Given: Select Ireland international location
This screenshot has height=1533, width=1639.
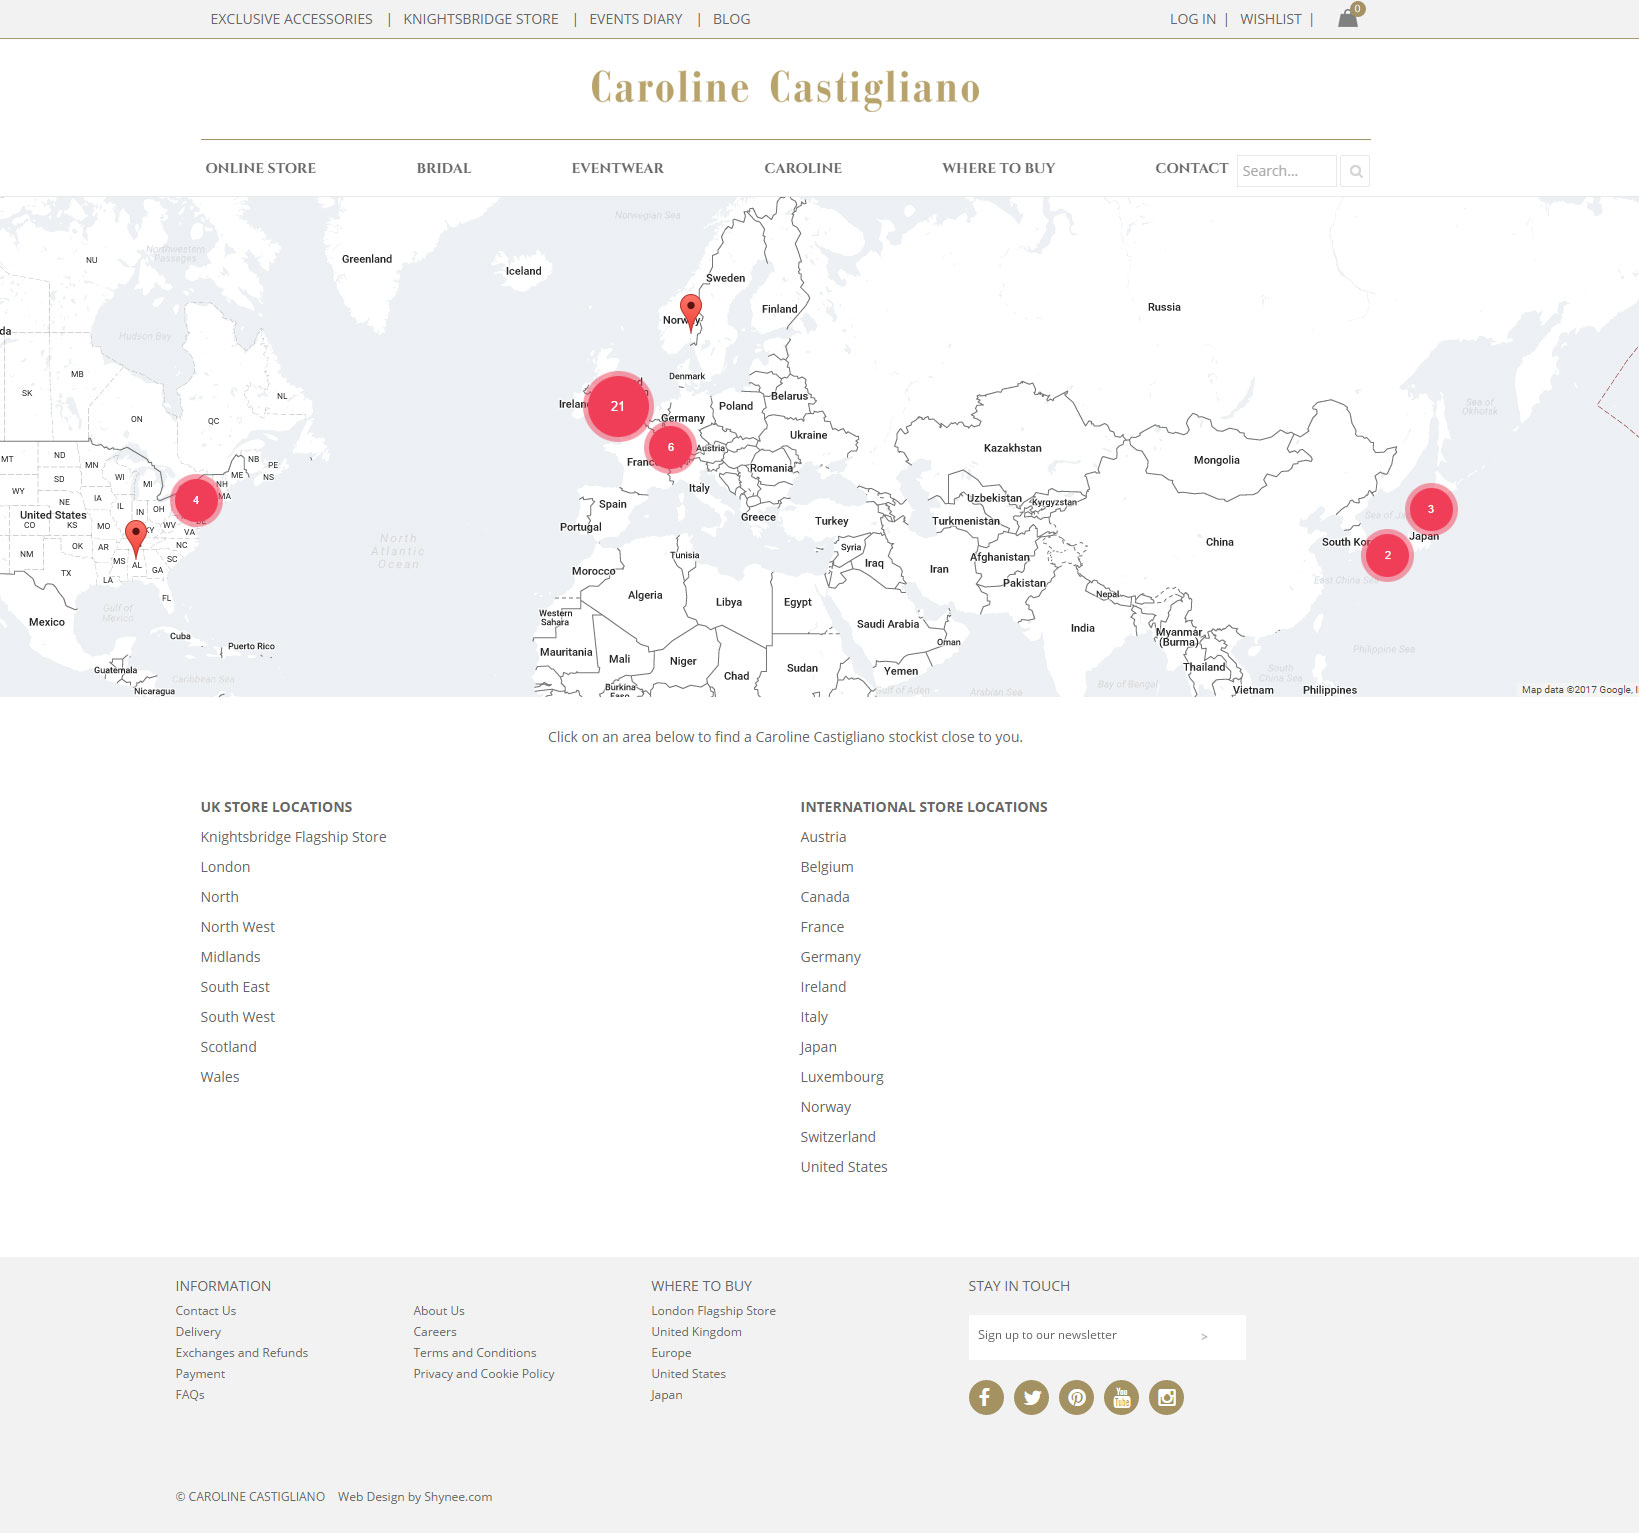Looking at the screenshot, I should (x=823, y=987).
